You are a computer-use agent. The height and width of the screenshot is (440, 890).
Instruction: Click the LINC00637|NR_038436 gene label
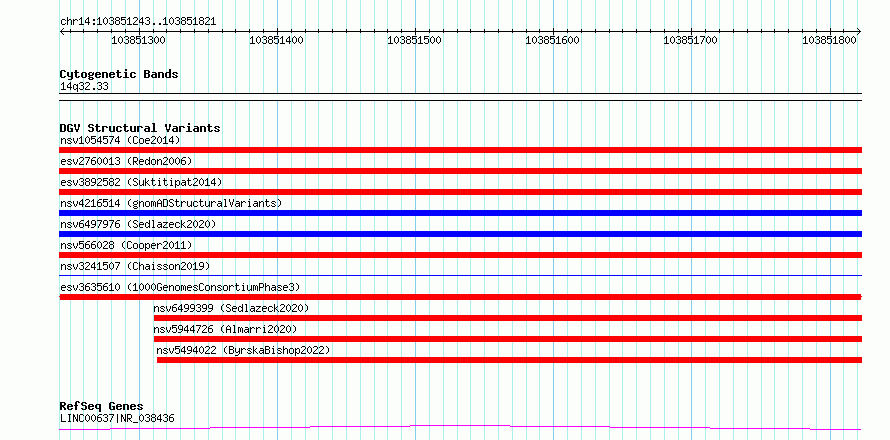pos(117,419)
